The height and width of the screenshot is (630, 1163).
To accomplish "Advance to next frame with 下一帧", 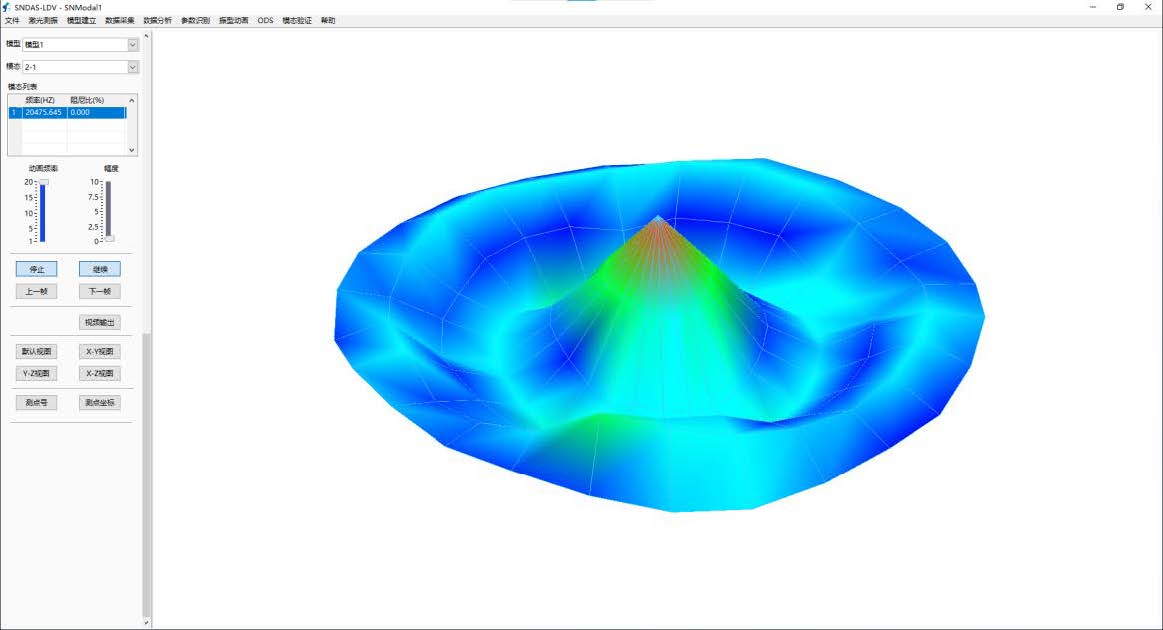I will coord(100,291).
